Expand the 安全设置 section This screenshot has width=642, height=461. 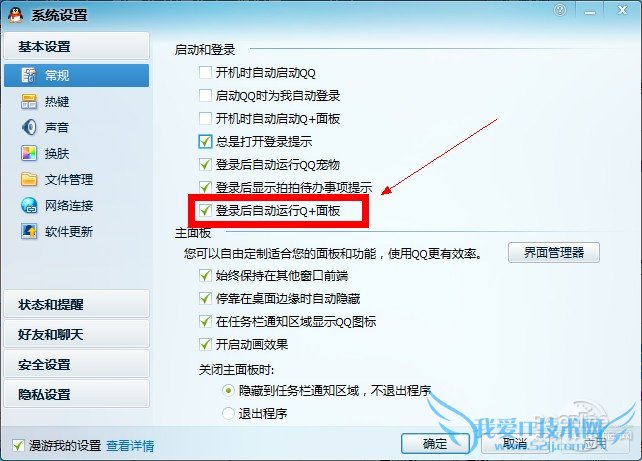click(x=77, y=364)
